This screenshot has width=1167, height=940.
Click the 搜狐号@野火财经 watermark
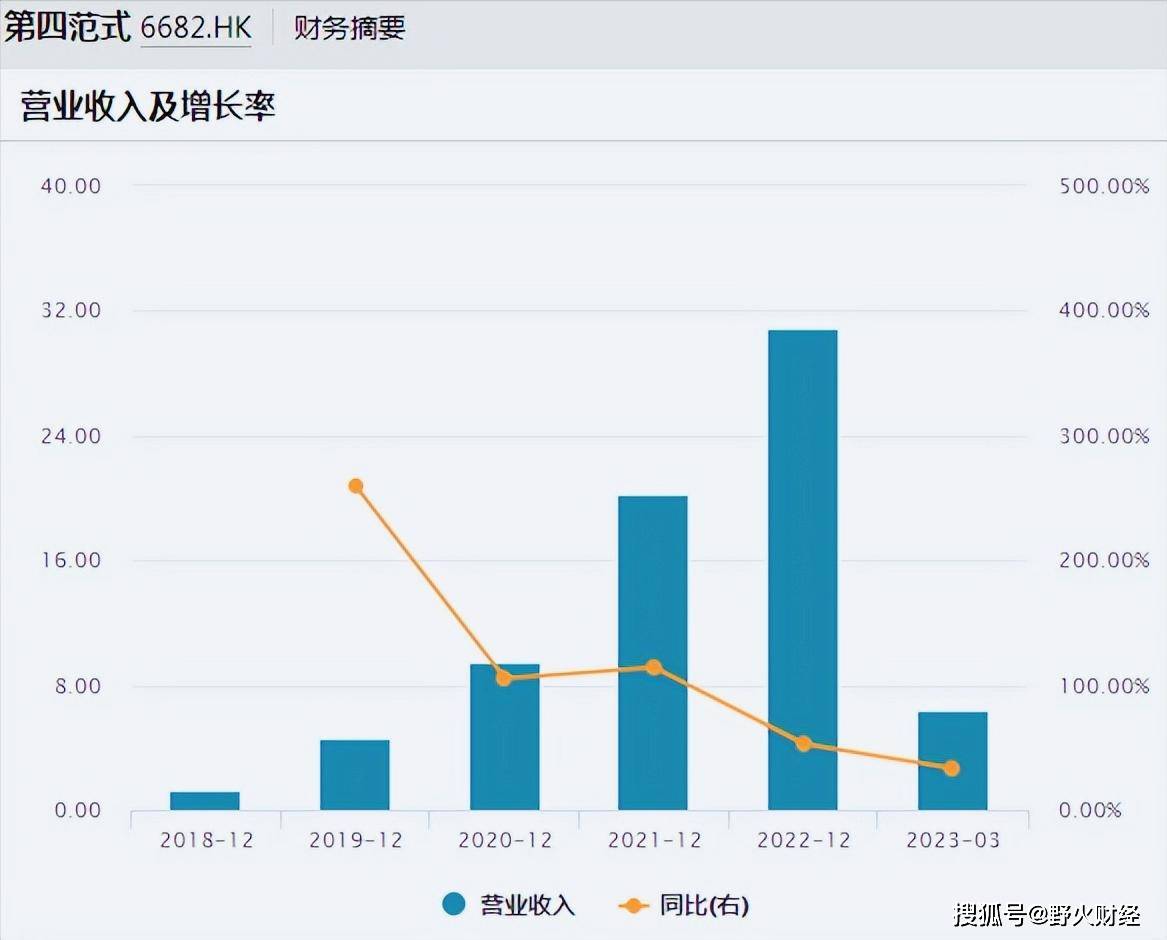1047,913
